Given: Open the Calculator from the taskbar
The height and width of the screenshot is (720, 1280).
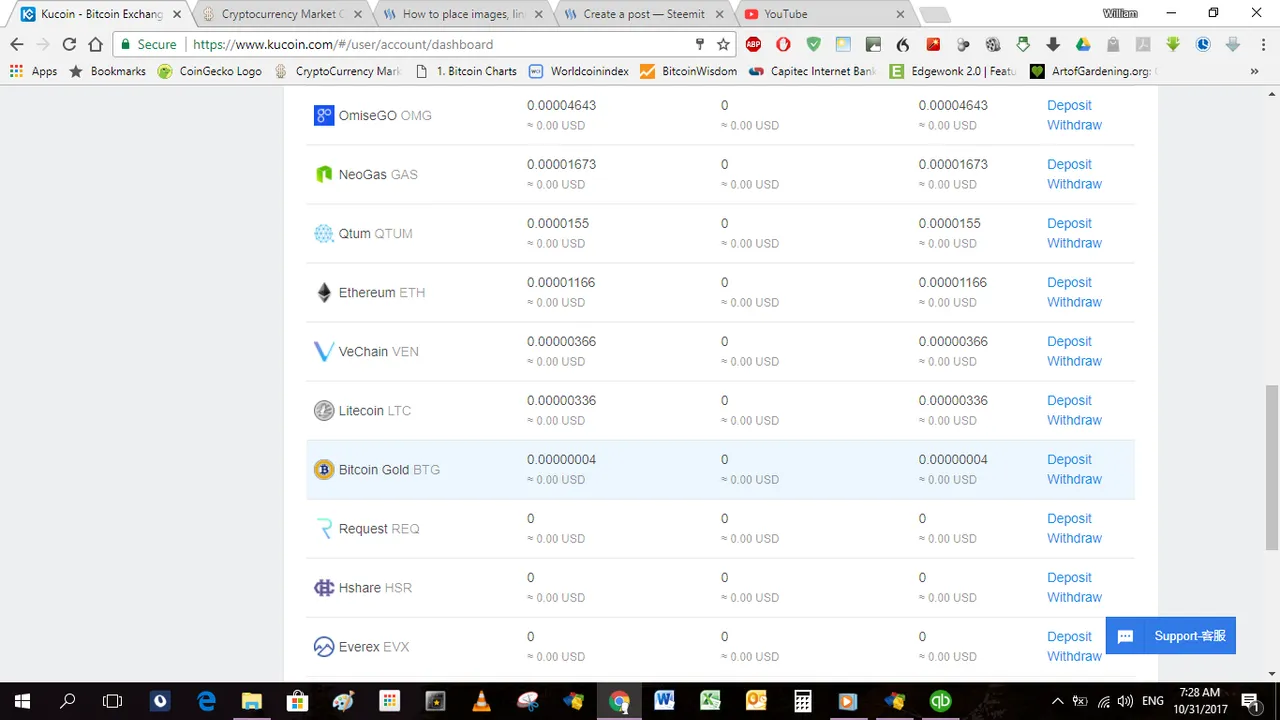Looking at the screenshot, I should (802, 701).
